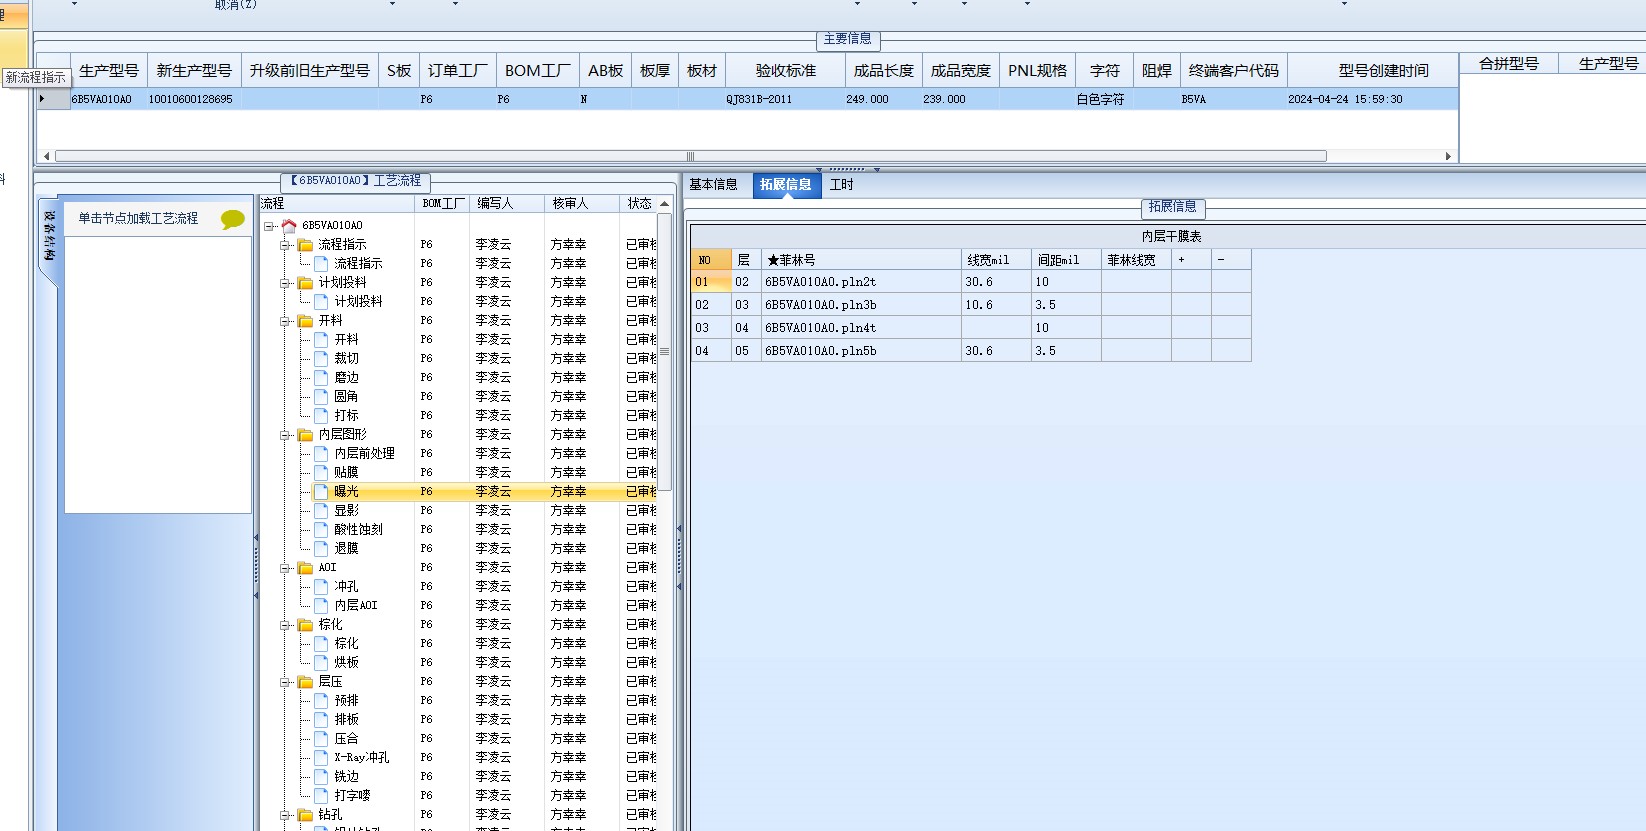This screenshot has width=1646, height=831.
Task: Click the 6B5VA010A0.pln4t film cell
Action: click(861, 328)
